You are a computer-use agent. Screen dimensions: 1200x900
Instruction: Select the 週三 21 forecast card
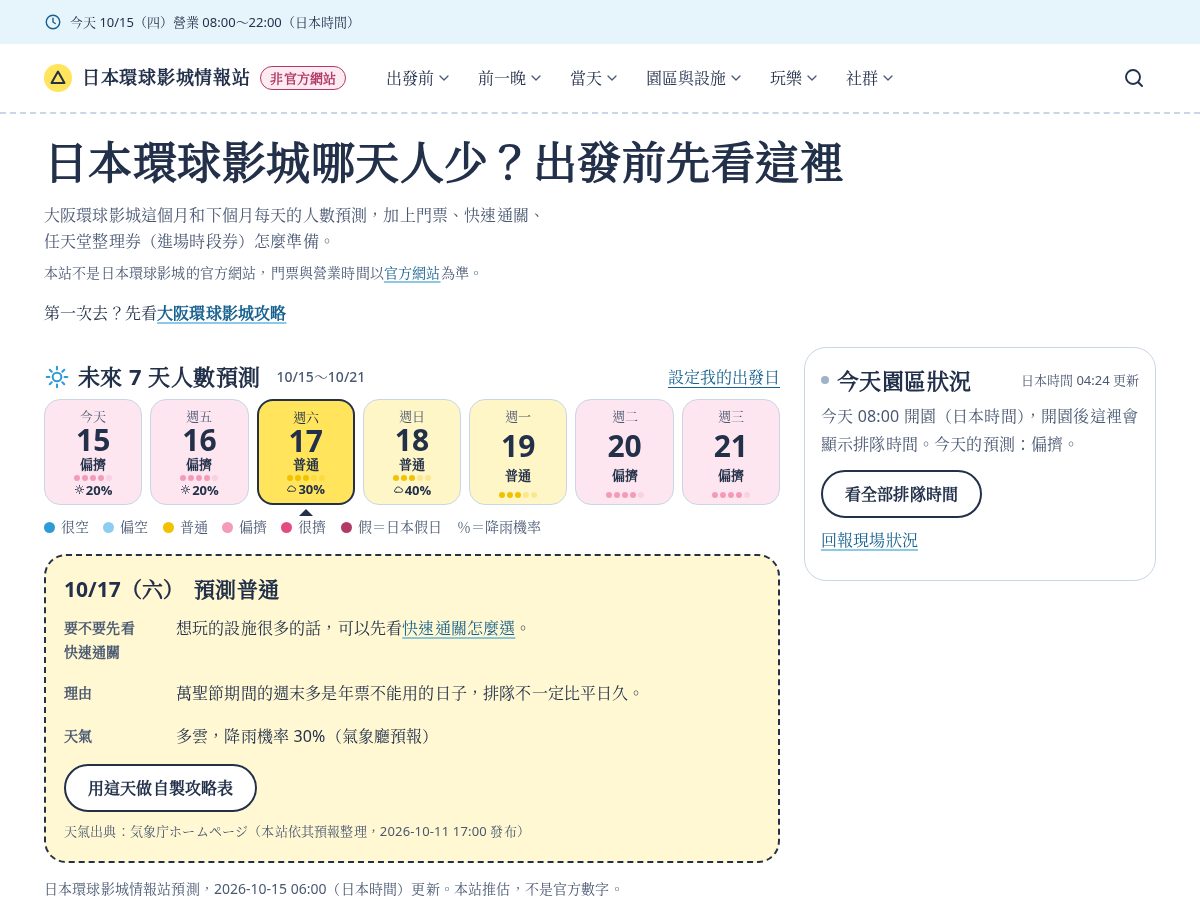pyautogui.click(x=731, y=452)
